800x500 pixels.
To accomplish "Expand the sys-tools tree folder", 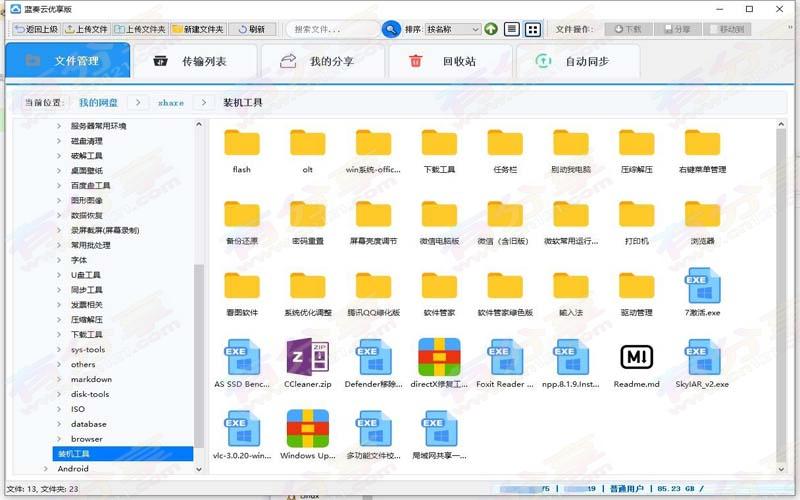I will tap(59, 350).
